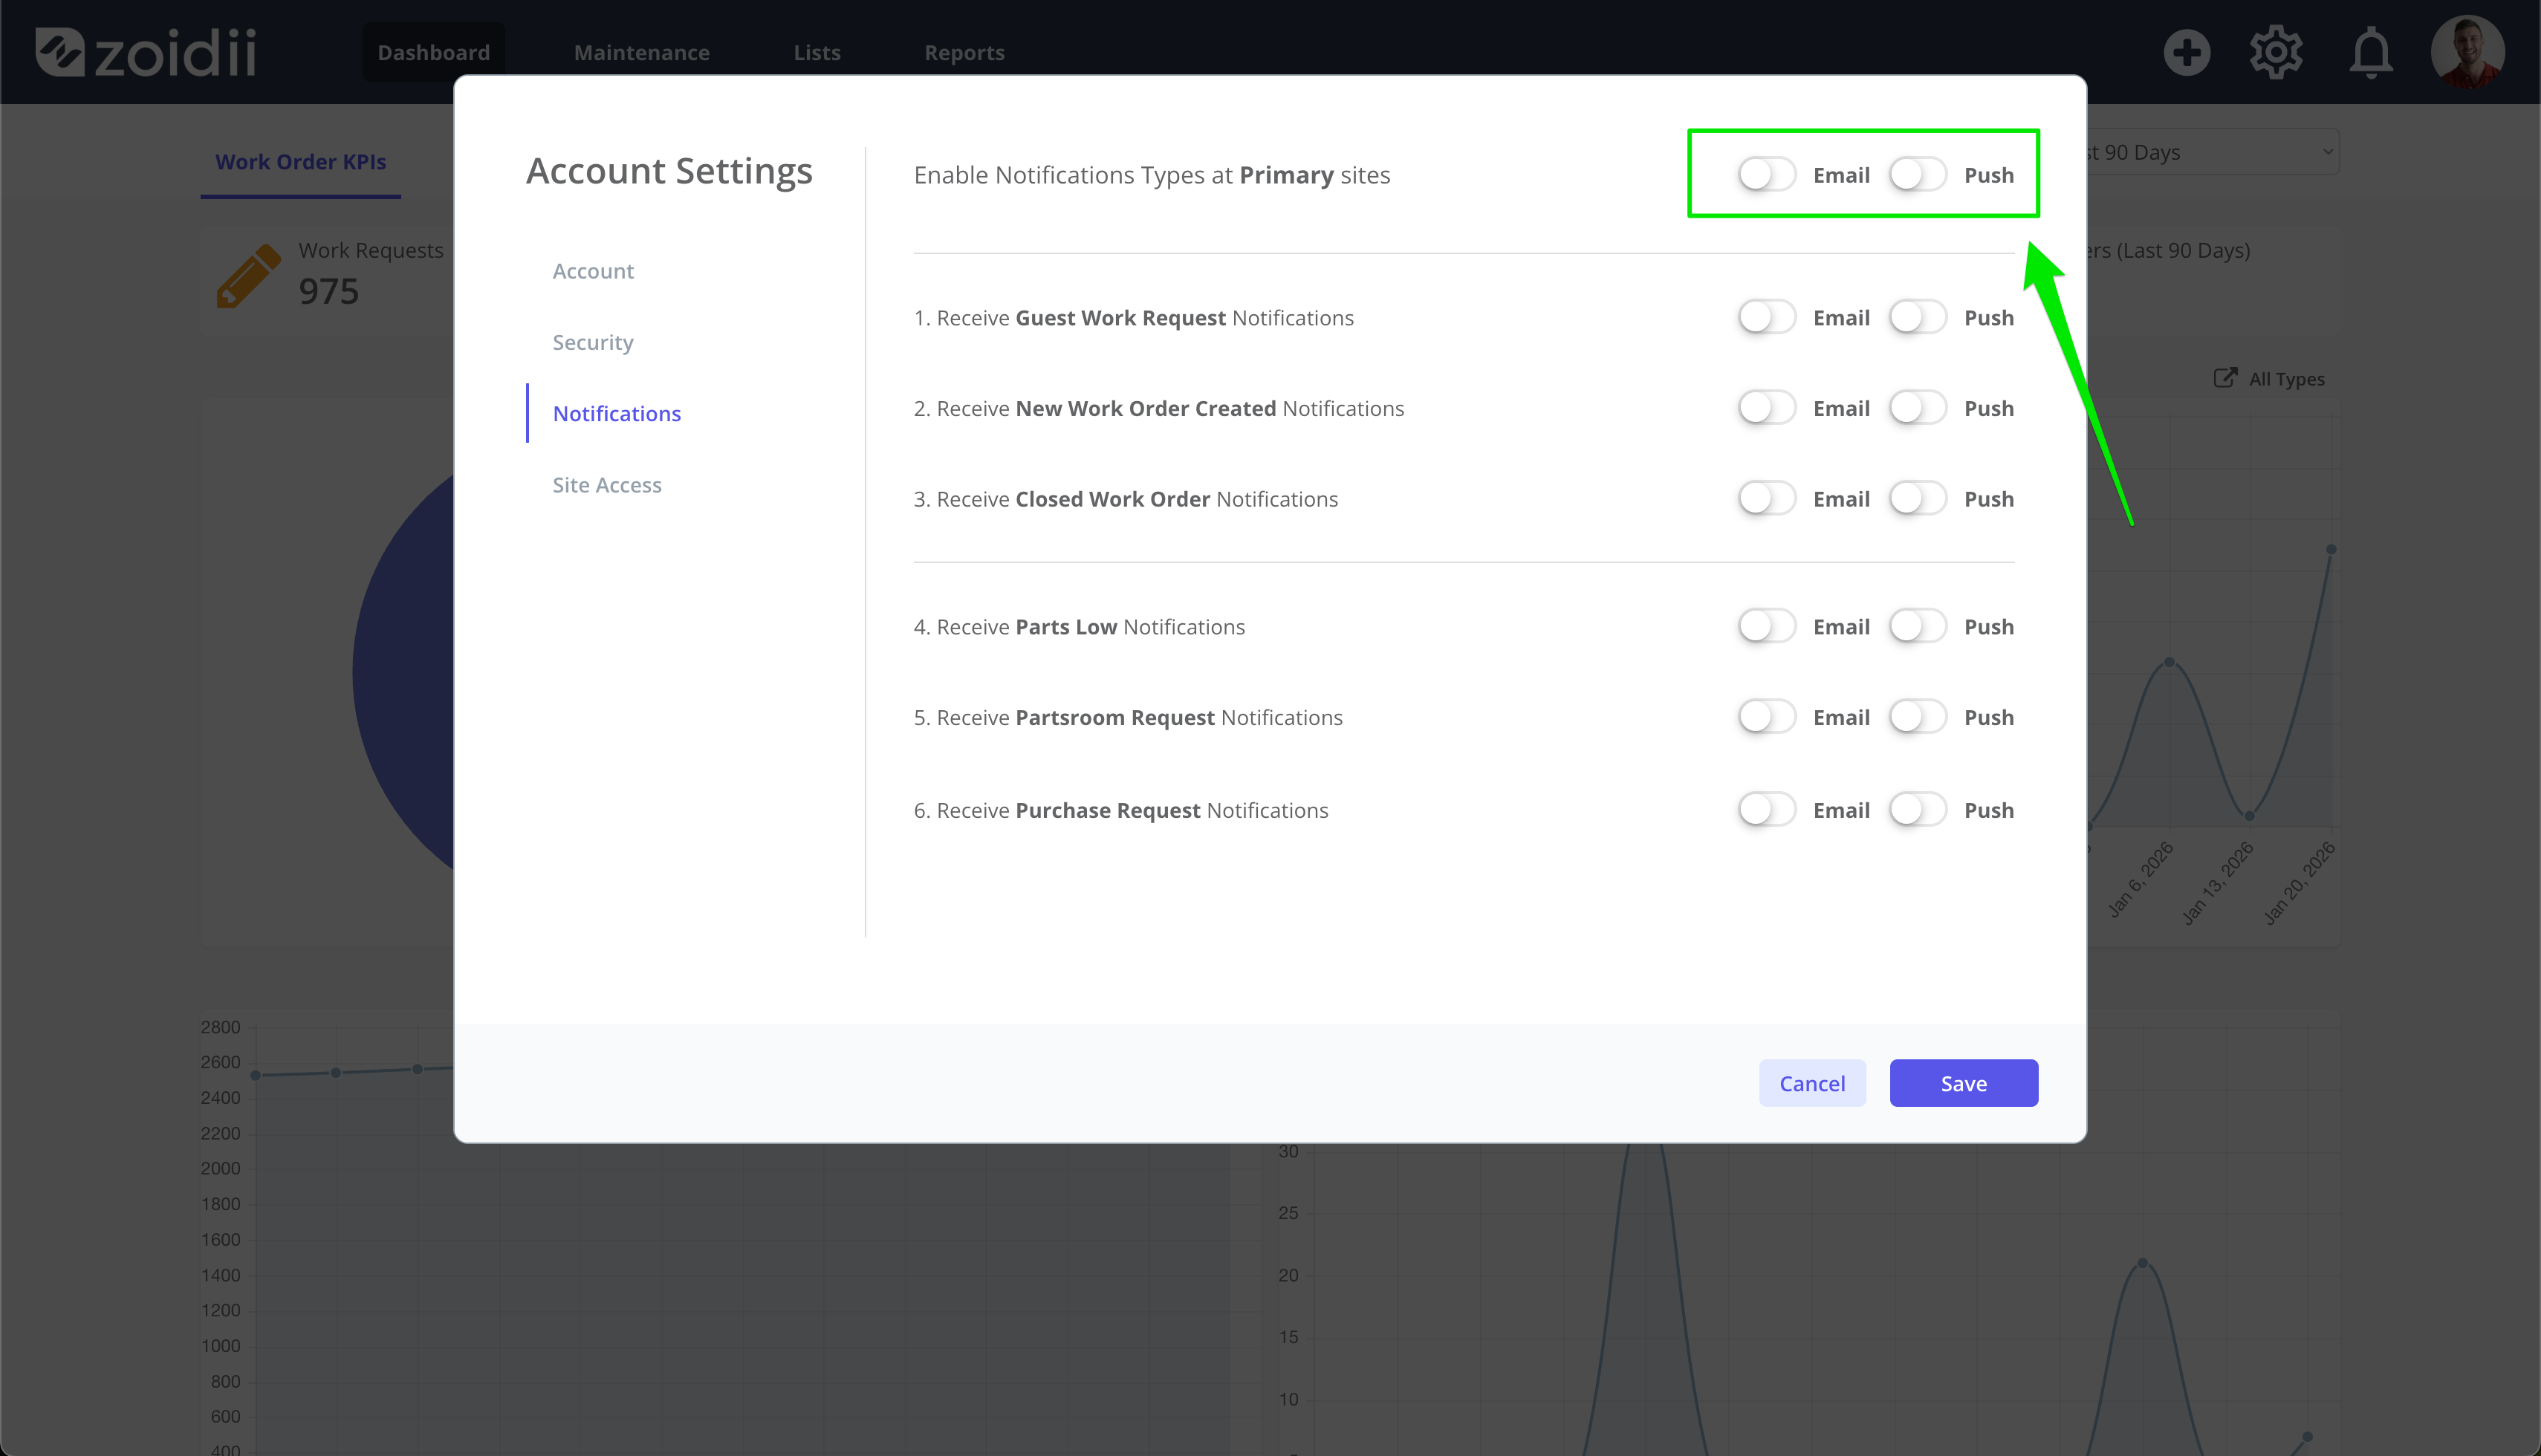This screenshot has height=1456, width=2541.
Task: Click the Account Settings heading
Action: click(x=669, y=171)
